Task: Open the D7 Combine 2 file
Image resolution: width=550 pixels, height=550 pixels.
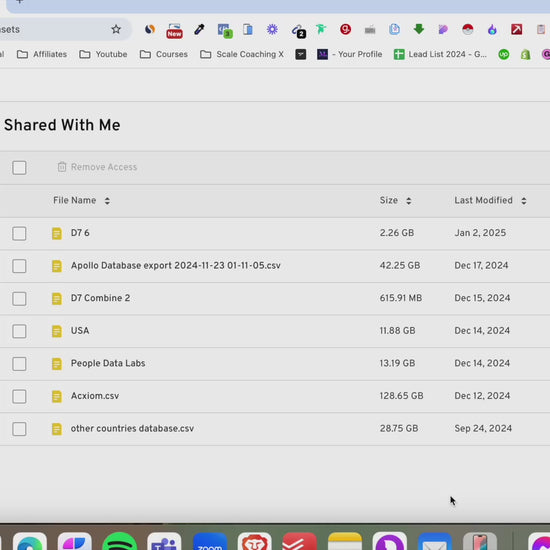Action: (x=100, y=298)
